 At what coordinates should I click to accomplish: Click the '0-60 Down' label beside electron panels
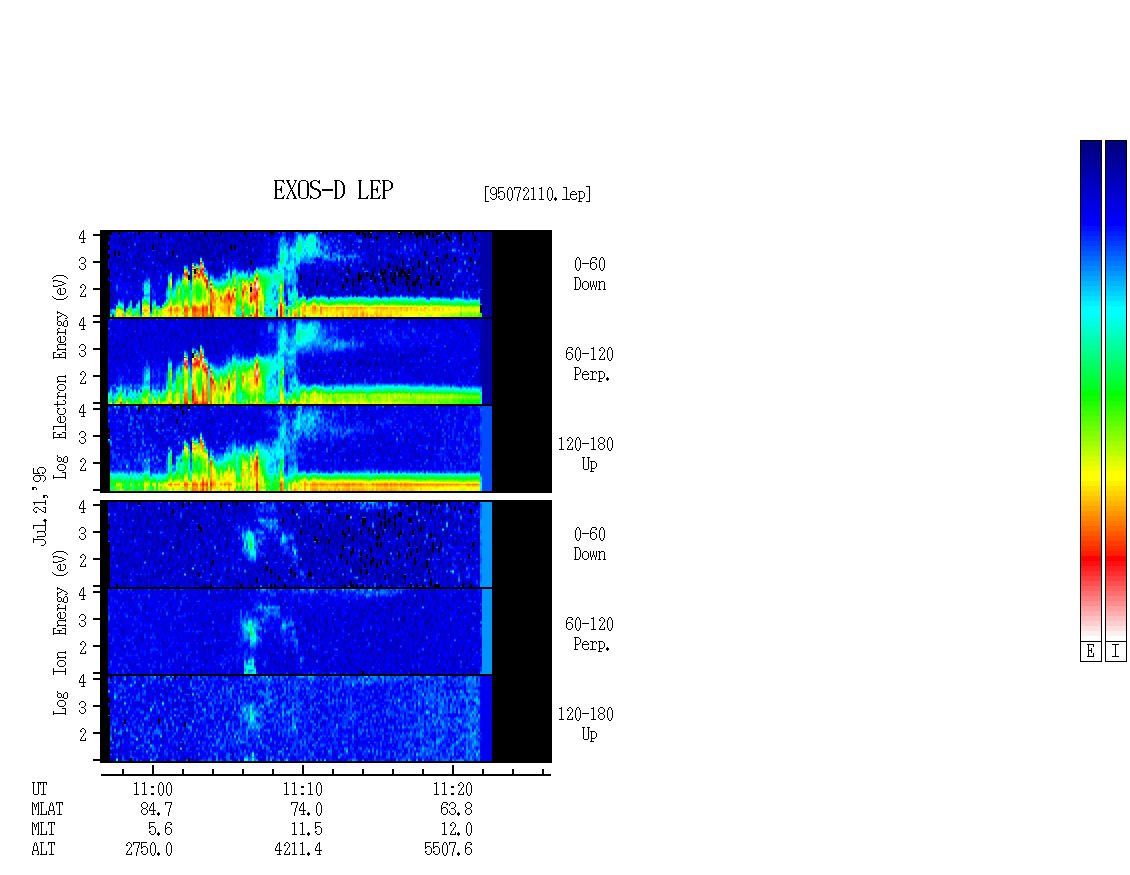pyautogui.click(x=590, y=274)
